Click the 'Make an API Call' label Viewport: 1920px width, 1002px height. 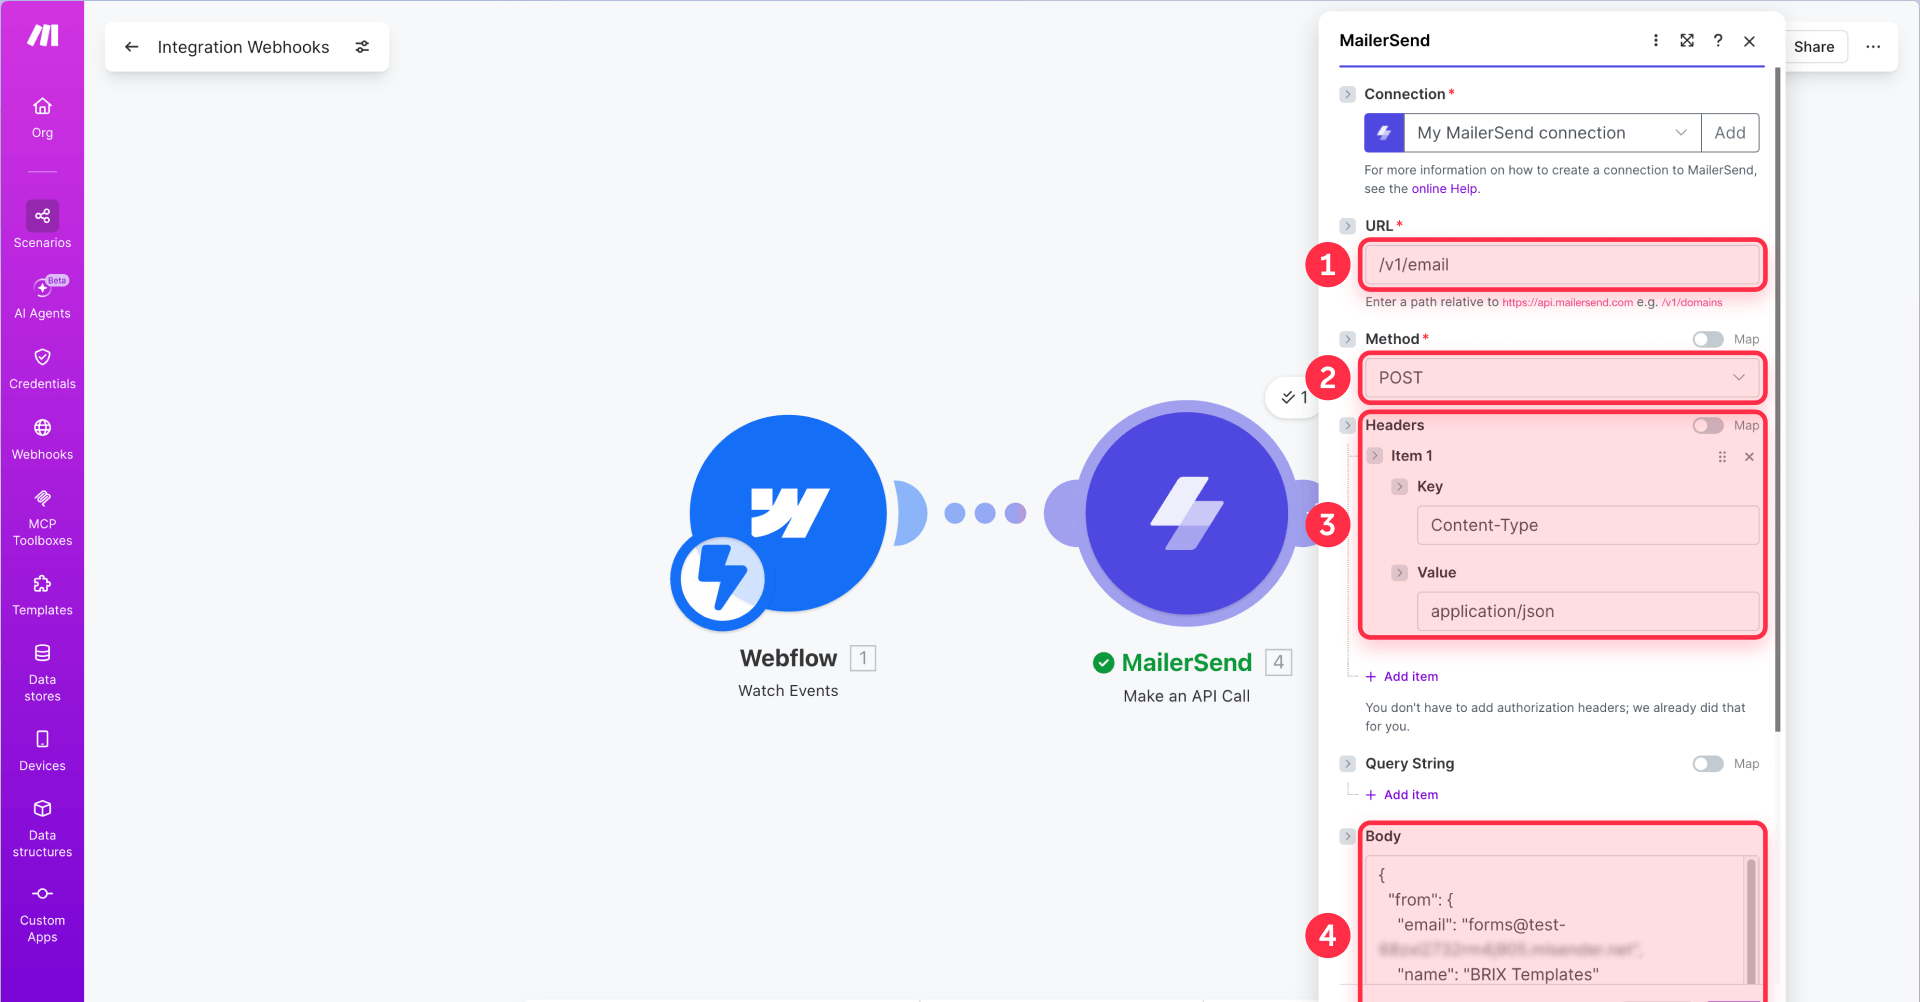(1186, 696)
